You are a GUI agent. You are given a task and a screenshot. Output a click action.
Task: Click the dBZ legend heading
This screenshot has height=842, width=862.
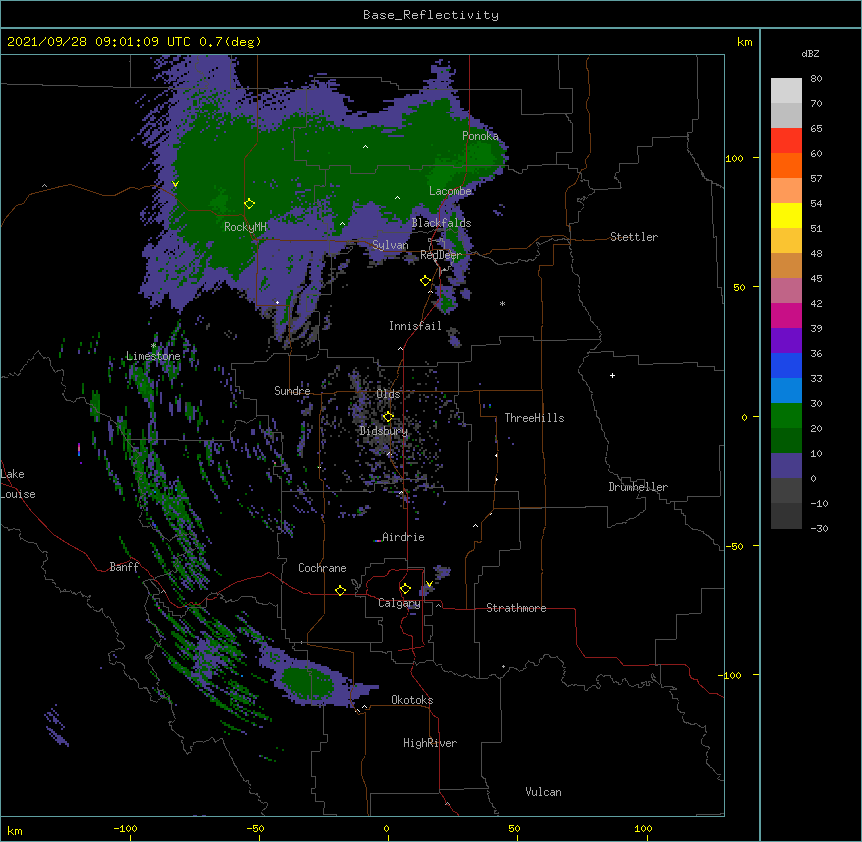(x=810, y=53)
